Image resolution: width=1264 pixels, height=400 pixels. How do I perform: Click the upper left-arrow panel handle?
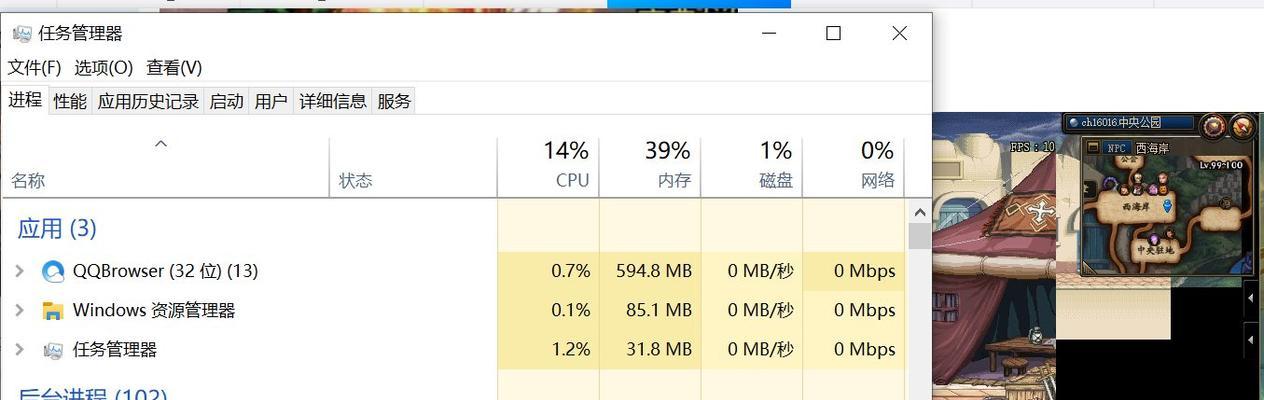tap(1250, 297)
